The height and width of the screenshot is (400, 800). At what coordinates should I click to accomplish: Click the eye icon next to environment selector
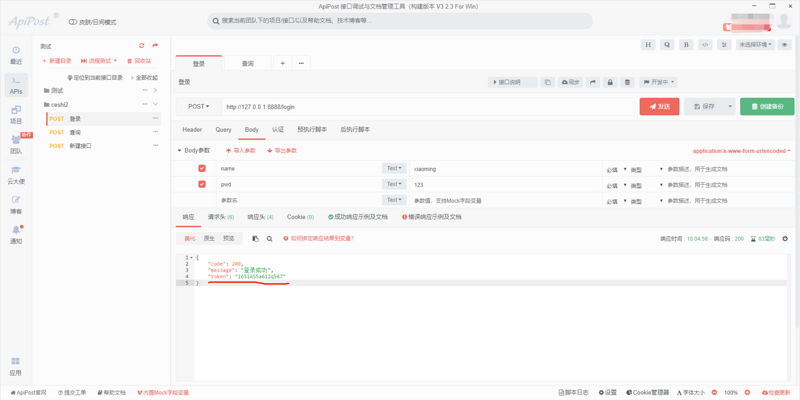click(x=785, y=45)
